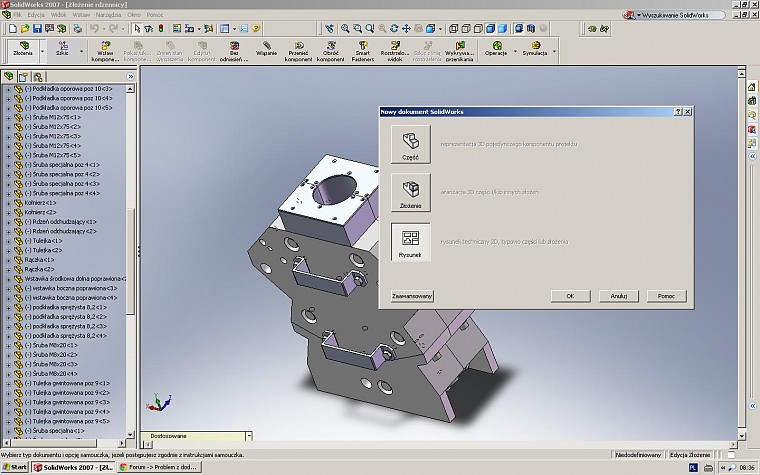
Task: Click Bez odniesień zewnętrznych tool
Action: coord(234,51)
